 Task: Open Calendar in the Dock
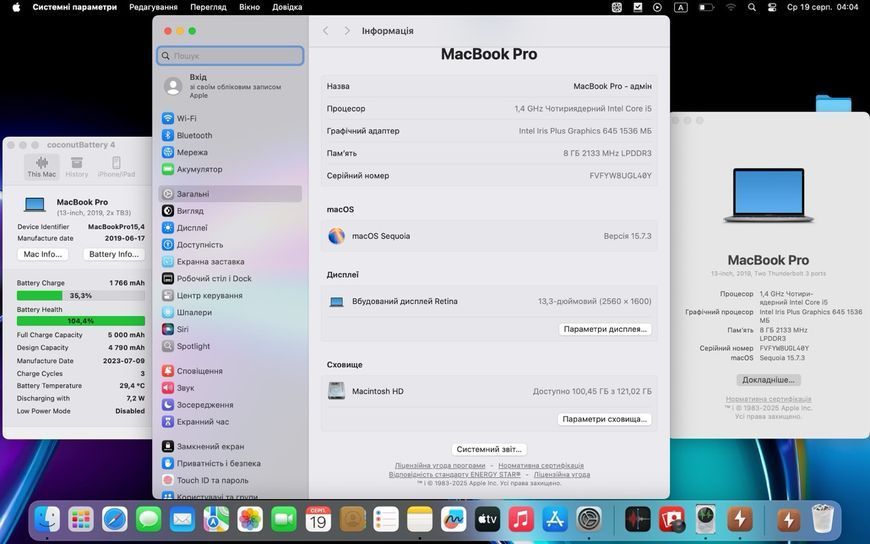(x=318, y=520)
